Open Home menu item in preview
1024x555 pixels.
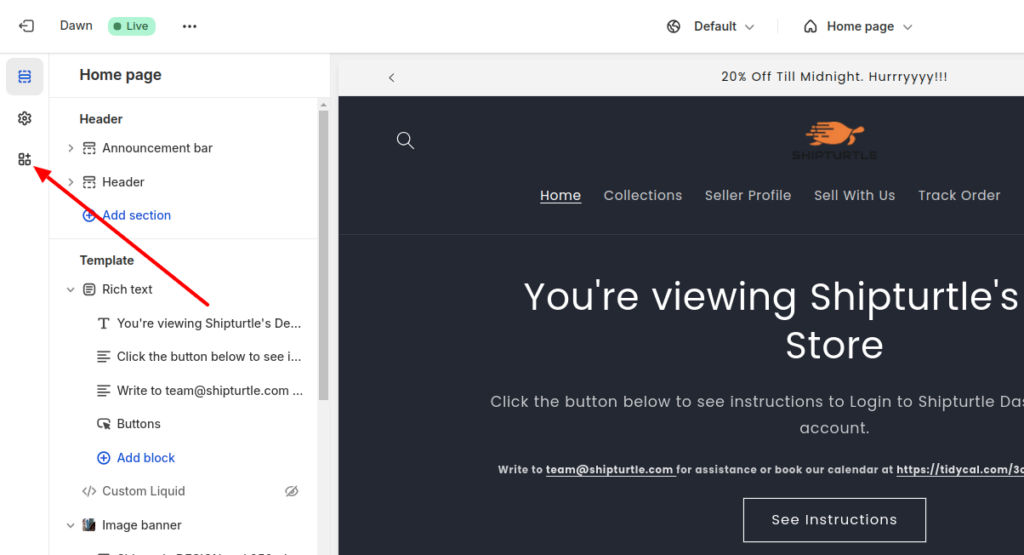coord(560,195)
